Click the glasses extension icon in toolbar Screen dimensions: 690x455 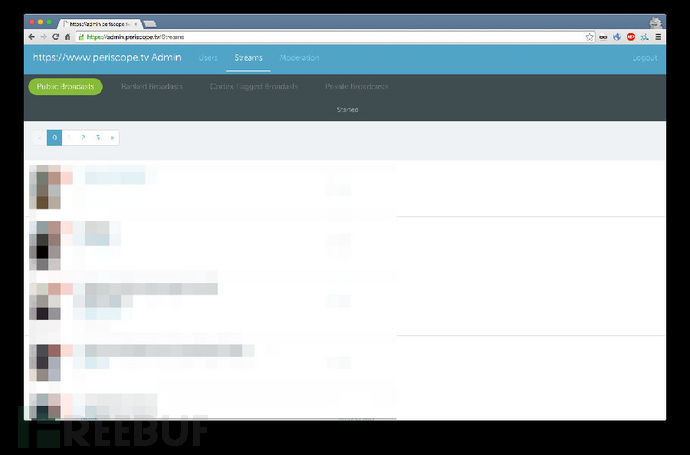tap(603, 37)
